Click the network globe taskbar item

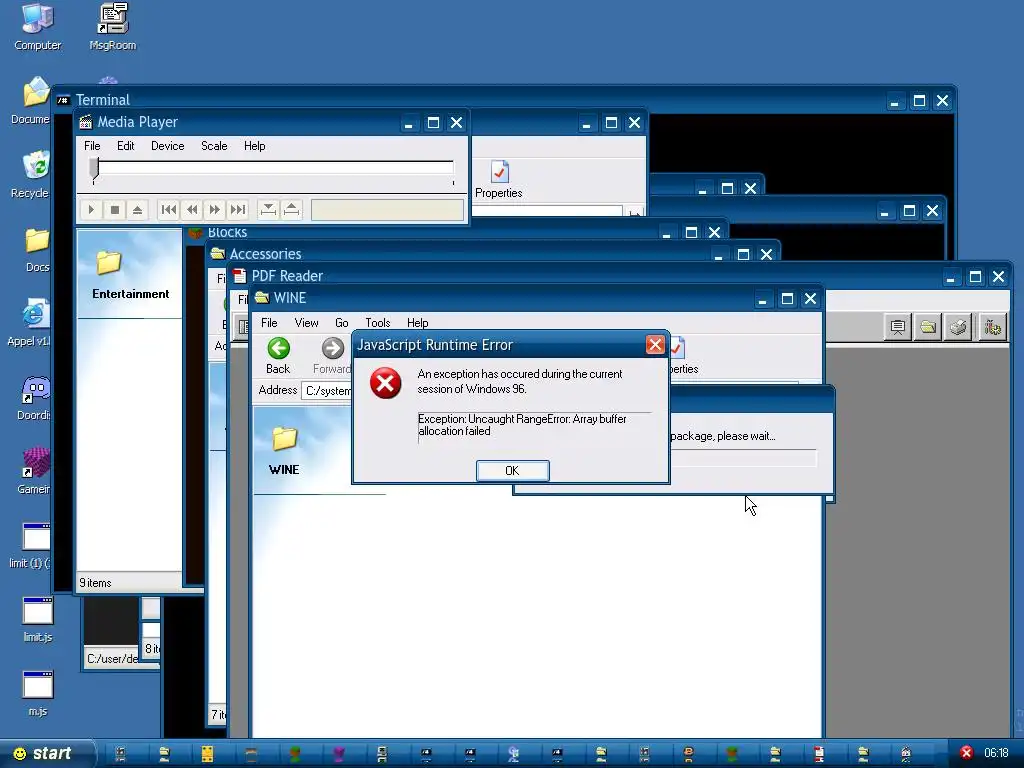[x=513, y=754]
